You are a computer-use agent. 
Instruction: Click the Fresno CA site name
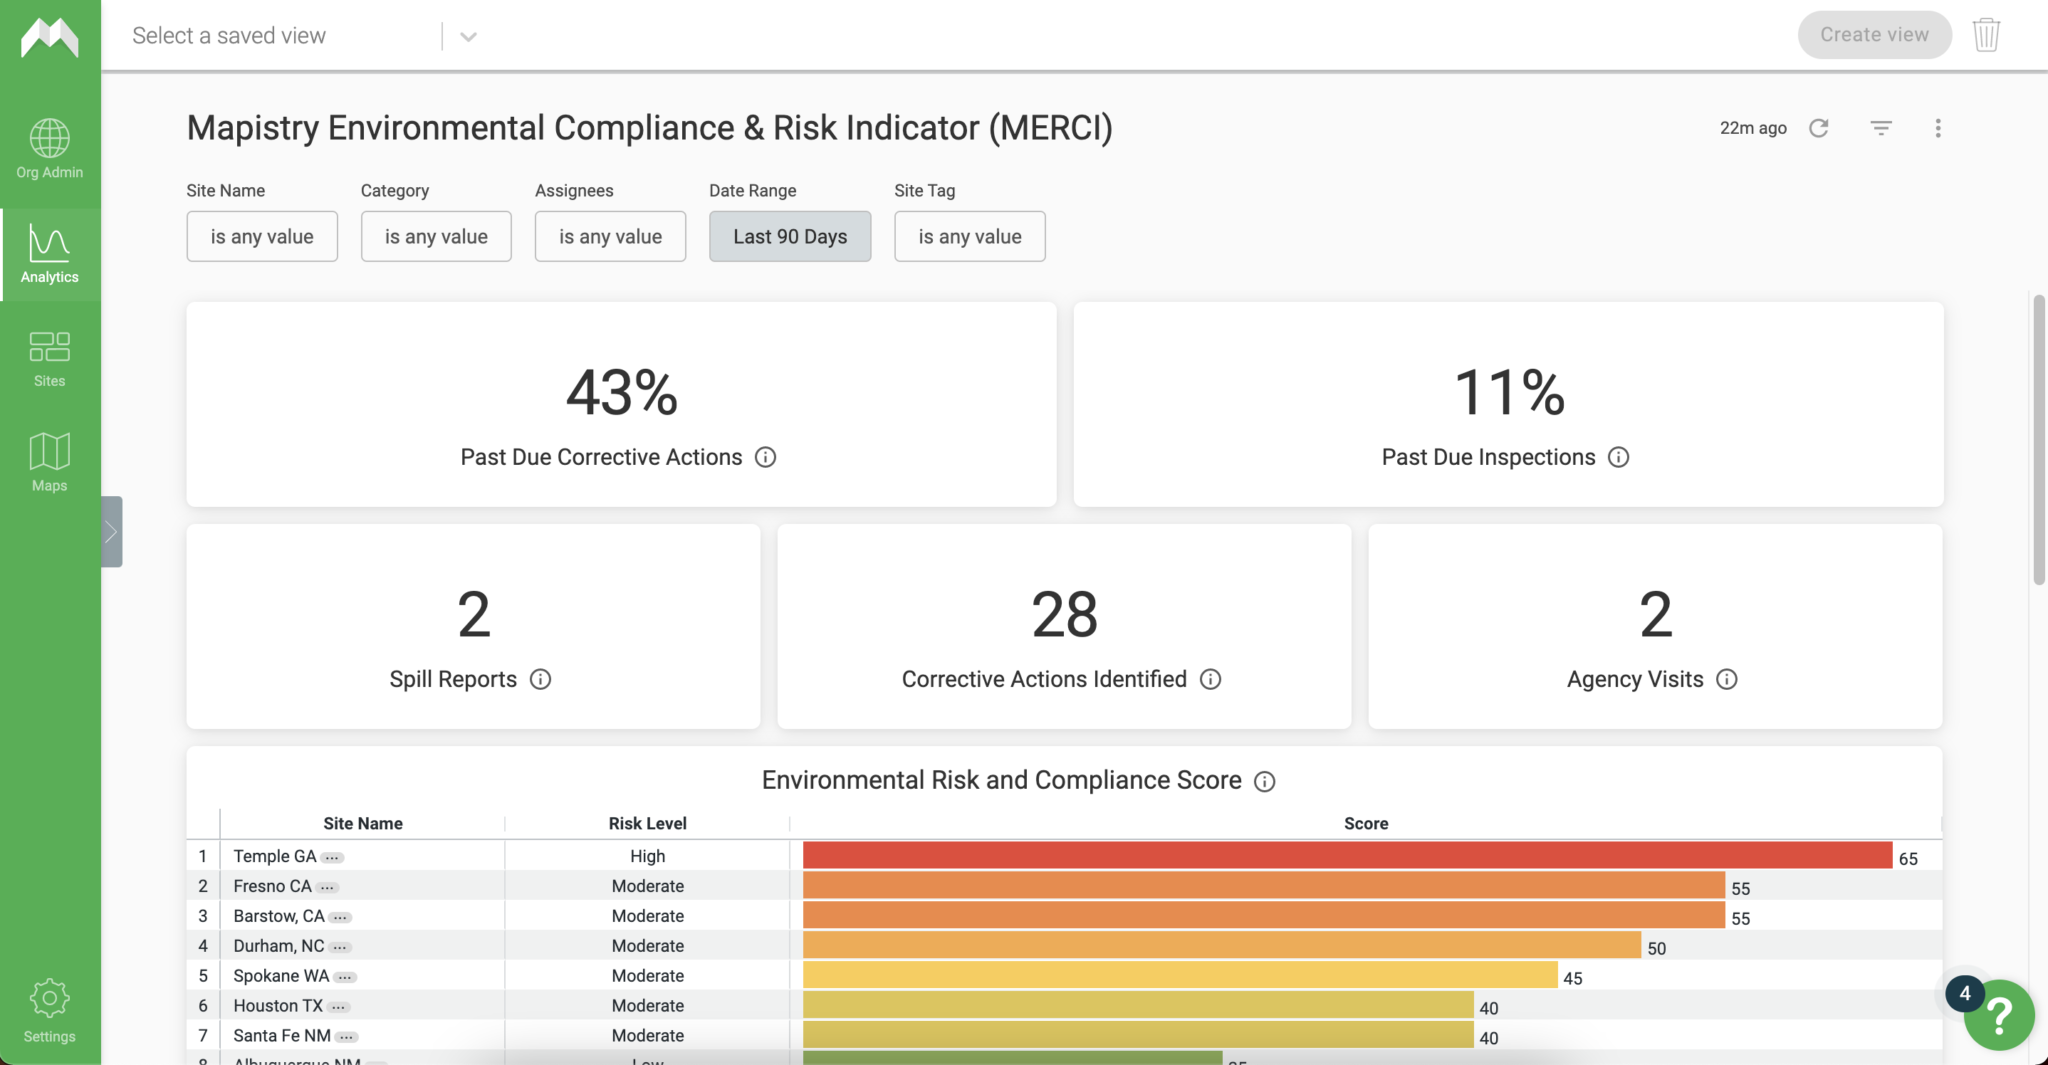[272, 886]
